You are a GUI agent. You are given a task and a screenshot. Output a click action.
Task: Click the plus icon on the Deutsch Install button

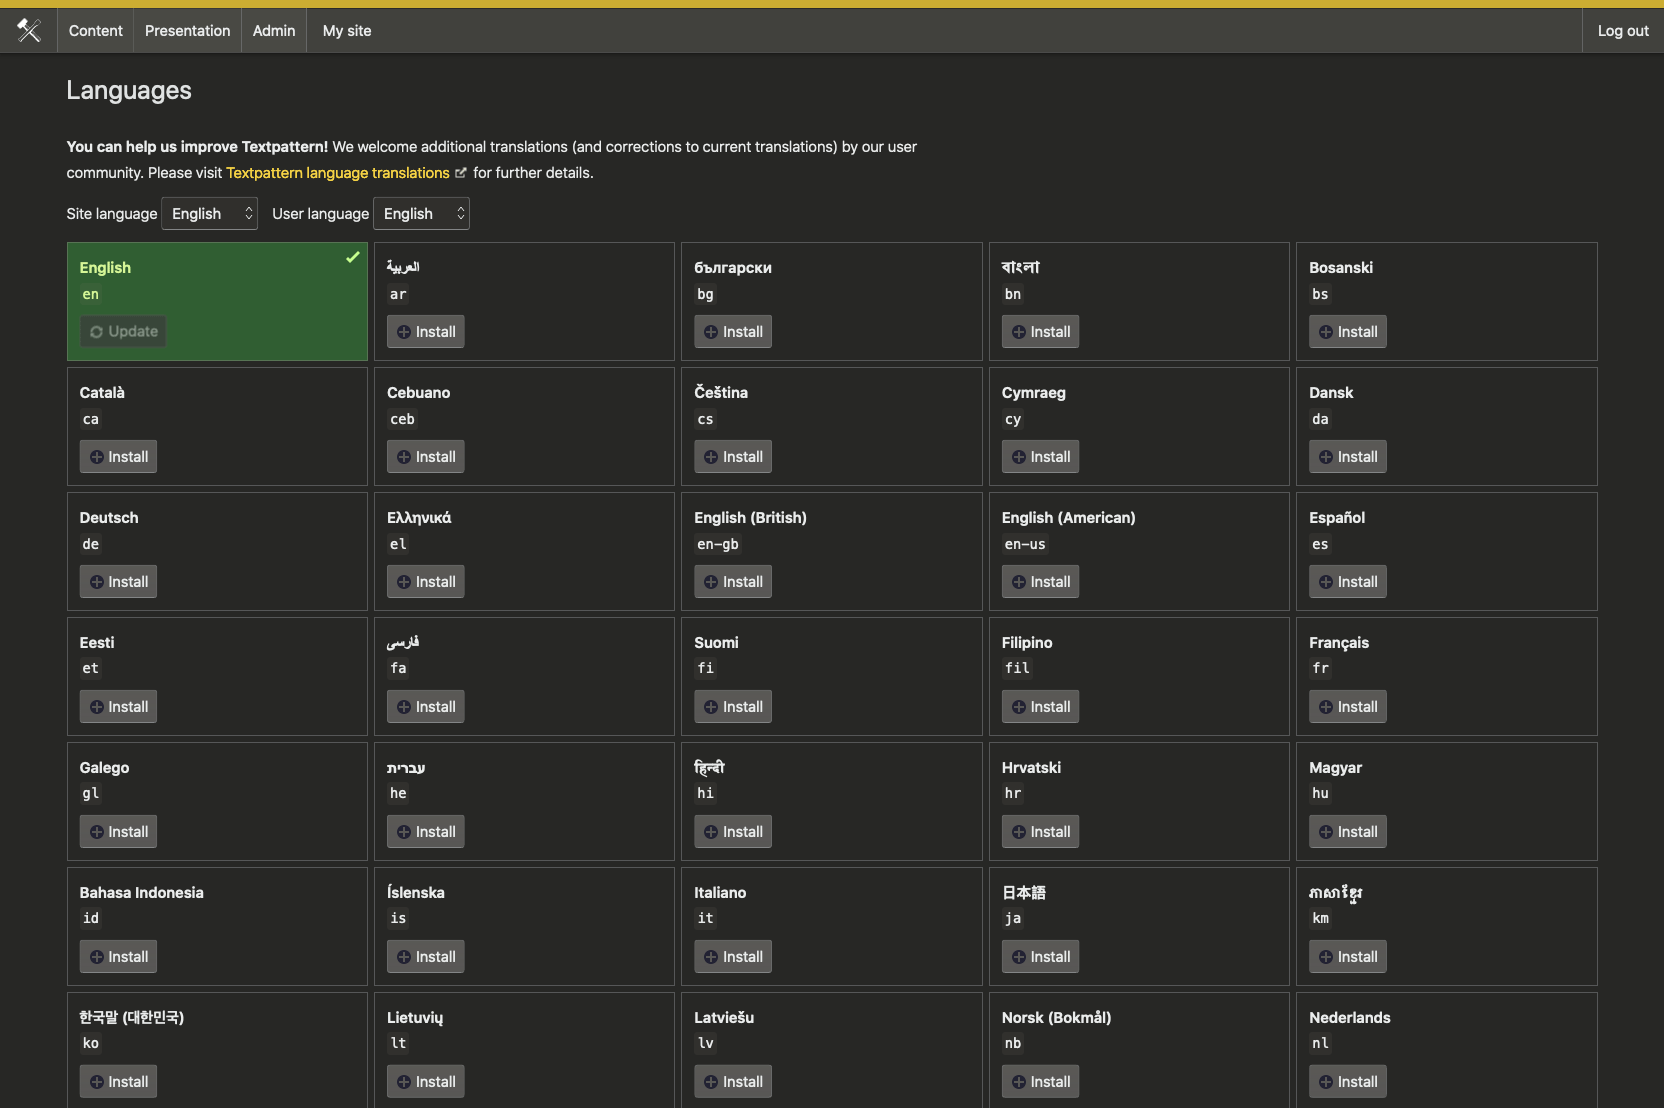95,581
